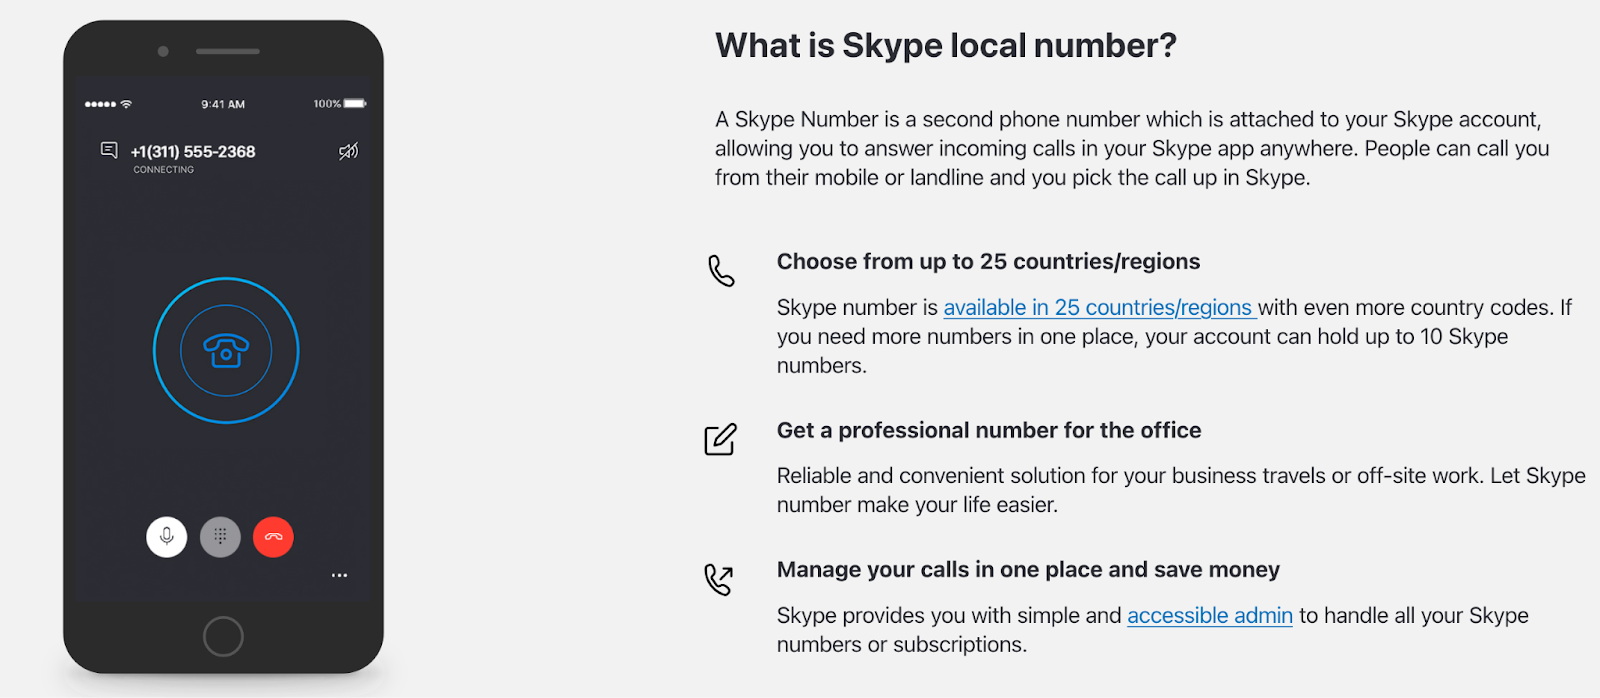Open the "accessible admin" link

(x=1209, y=616)
